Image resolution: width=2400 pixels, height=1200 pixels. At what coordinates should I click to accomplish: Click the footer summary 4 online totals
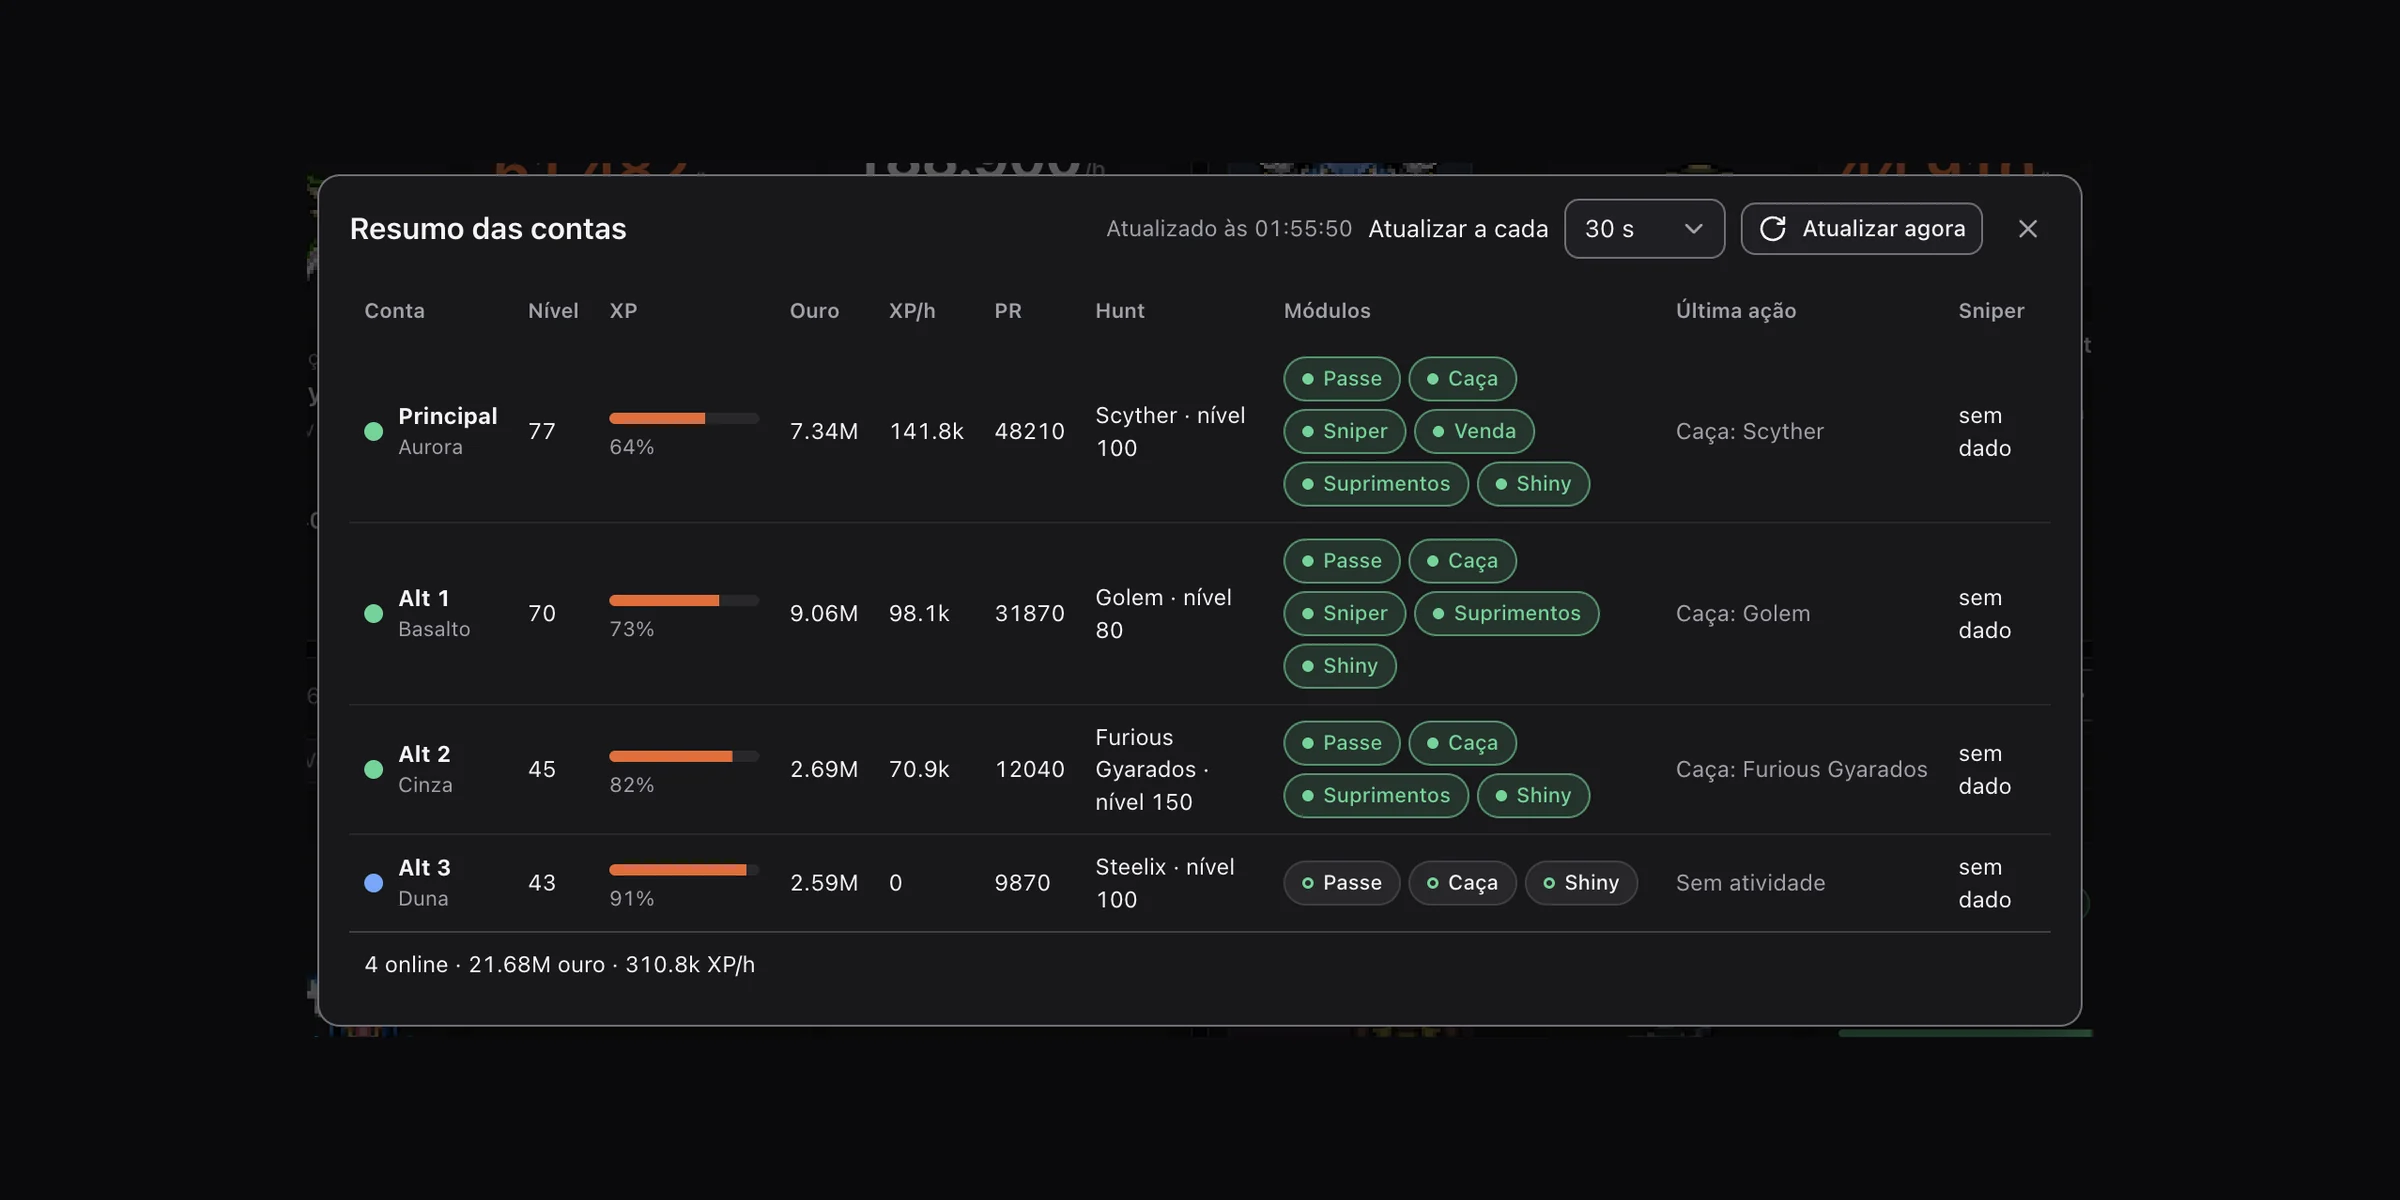[x=559, y=965]
